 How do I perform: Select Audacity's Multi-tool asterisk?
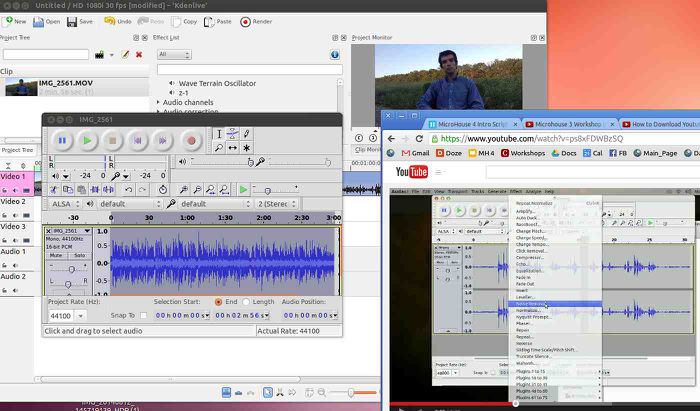coord(246,148)
